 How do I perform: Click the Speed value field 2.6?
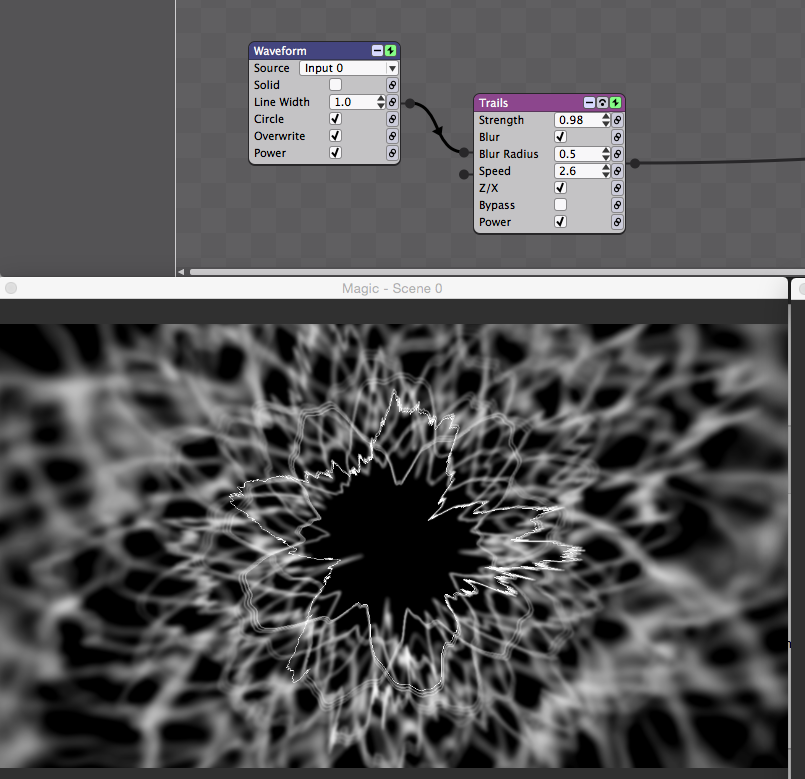tap(578, 170)
